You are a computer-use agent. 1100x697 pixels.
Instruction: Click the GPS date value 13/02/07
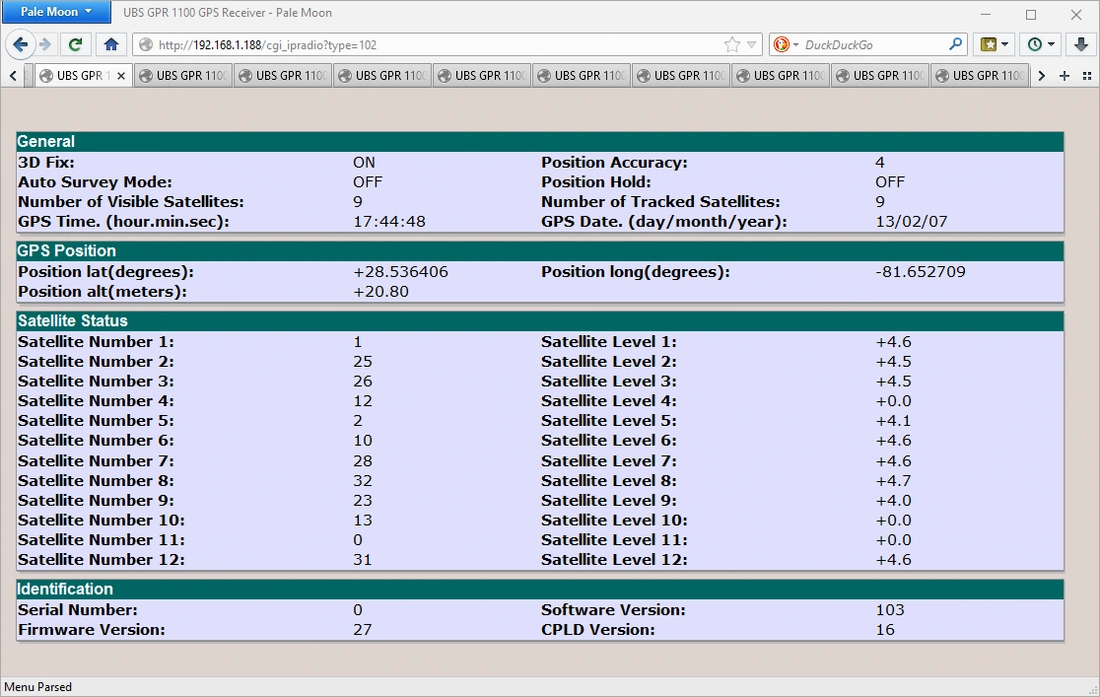[x=911, y=222]
